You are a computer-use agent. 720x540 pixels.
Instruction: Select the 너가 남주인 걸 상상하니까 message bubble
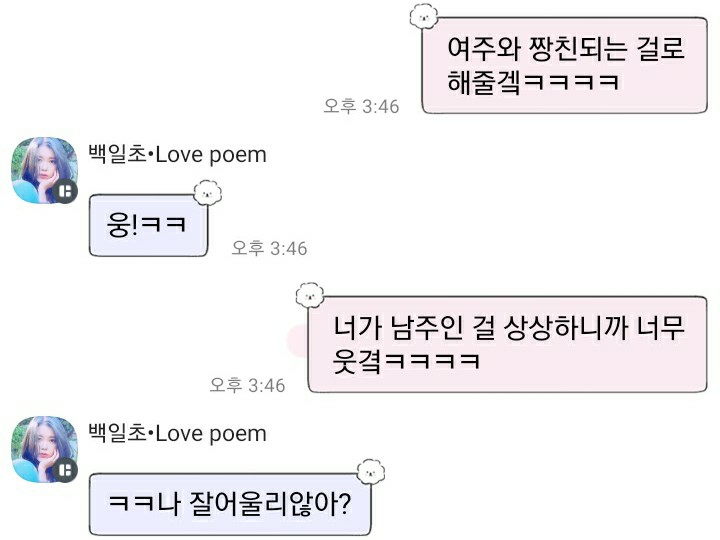508,342
